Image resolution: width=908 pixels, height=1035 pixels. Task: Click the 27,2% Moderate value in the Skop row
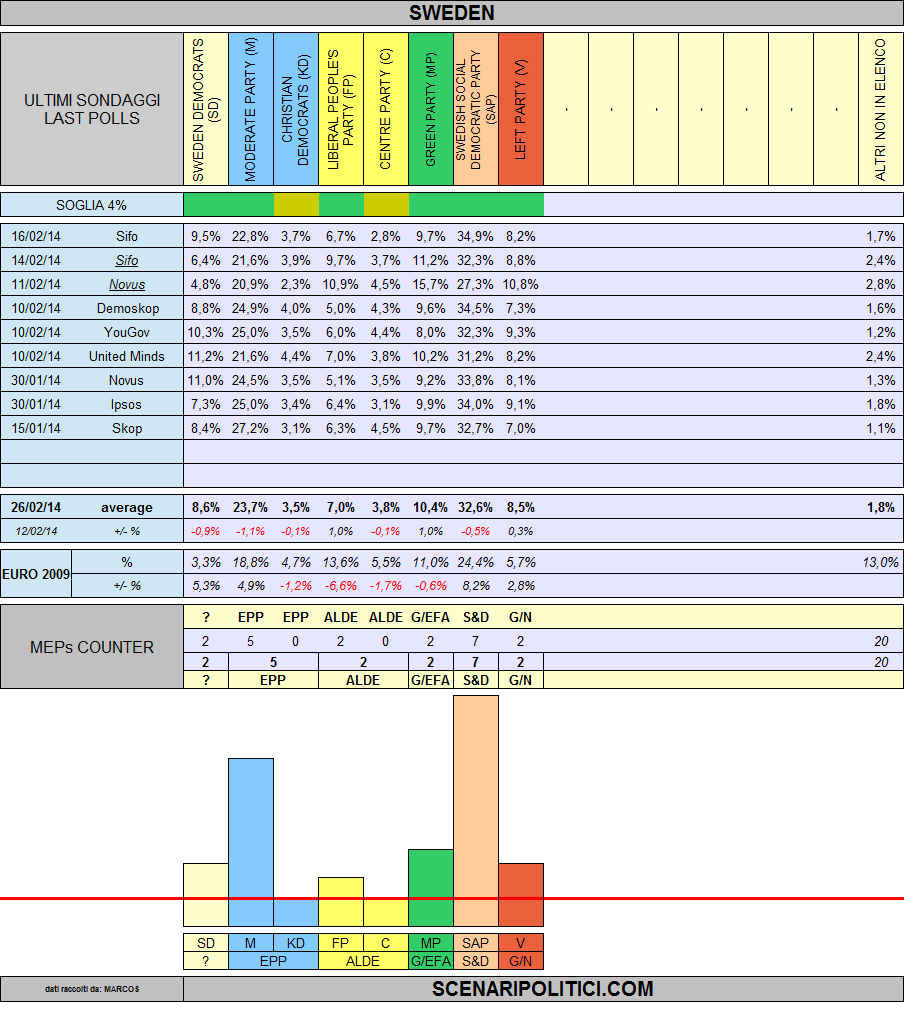click(250, 428)
